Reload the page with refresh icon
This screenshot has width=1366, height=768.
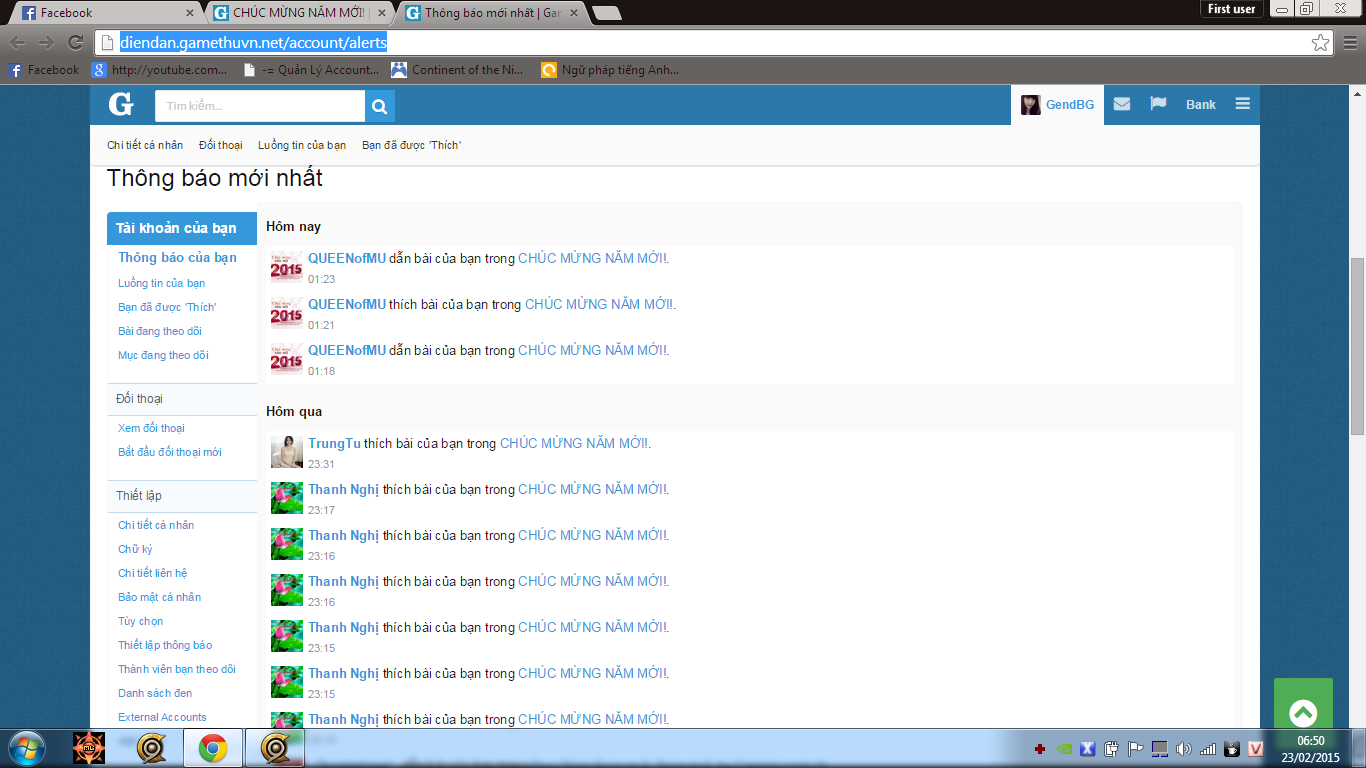(75, 43)
